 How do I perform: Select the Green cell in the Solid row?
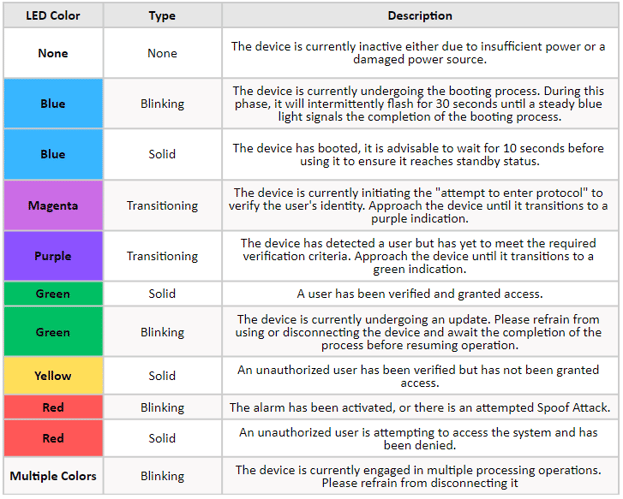(53, 294)
